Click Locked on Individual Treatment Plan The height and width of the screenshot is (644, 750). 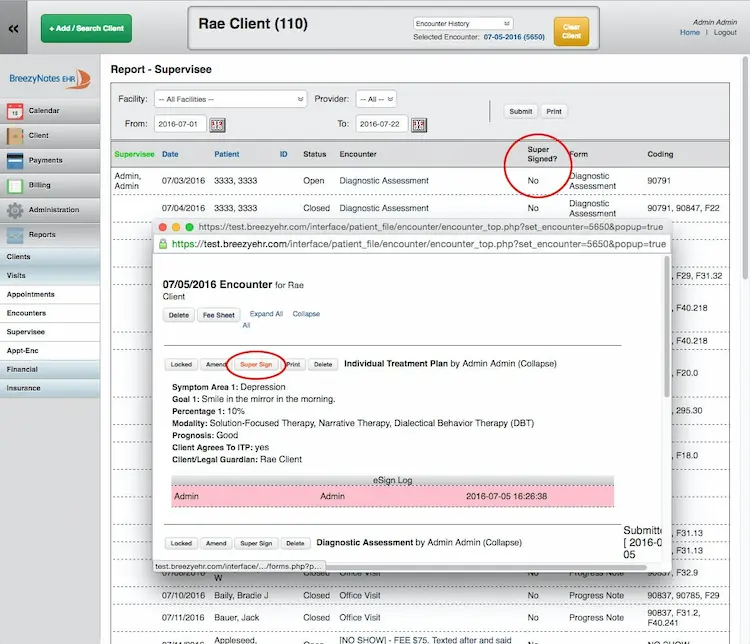(x=181, y=365)
